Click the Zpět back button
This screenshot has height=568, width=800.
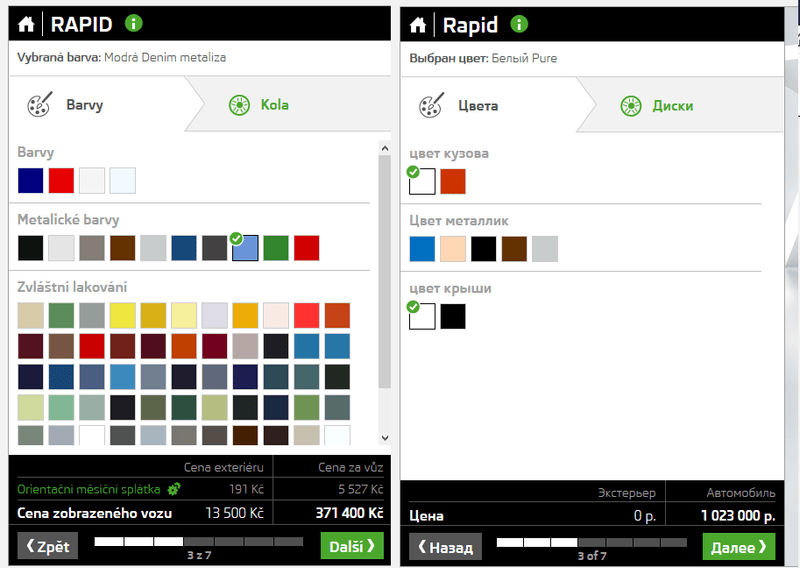48,546
